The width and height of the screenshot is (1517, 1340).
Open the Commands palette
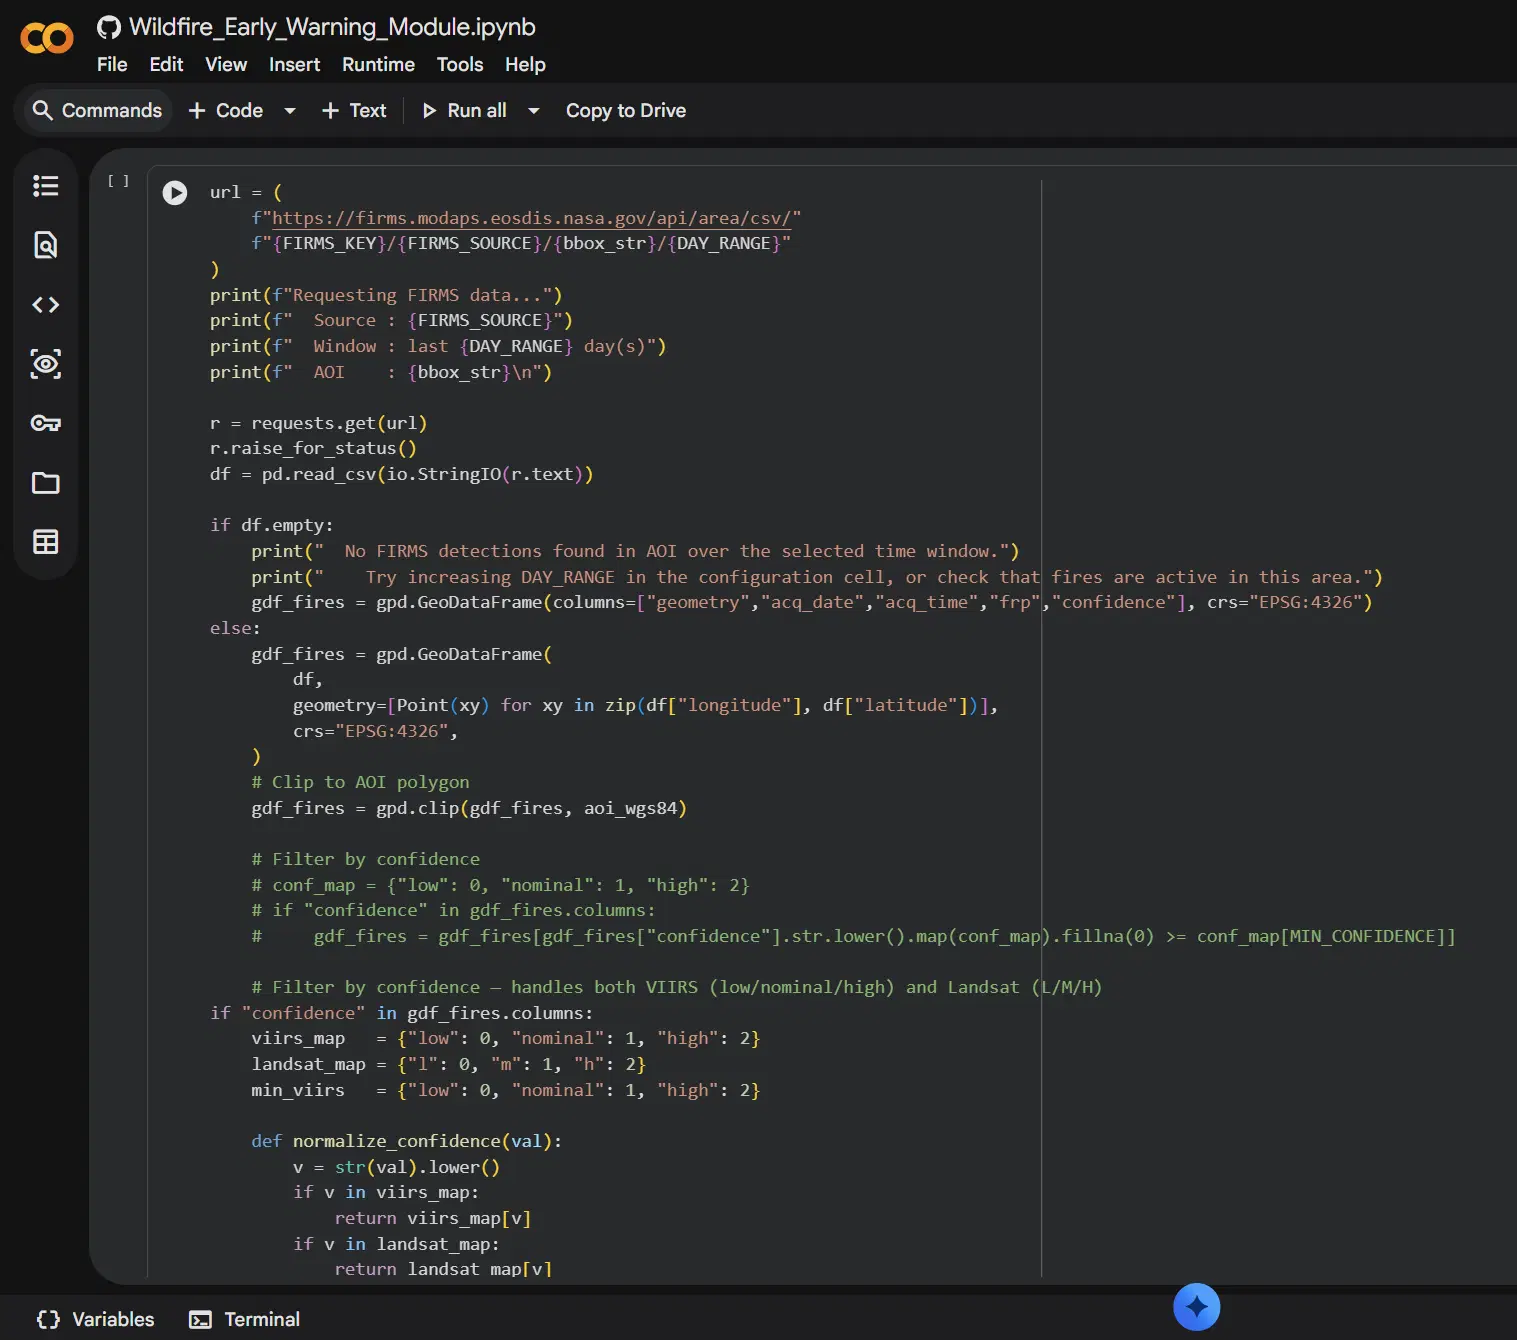pos(97,110)
